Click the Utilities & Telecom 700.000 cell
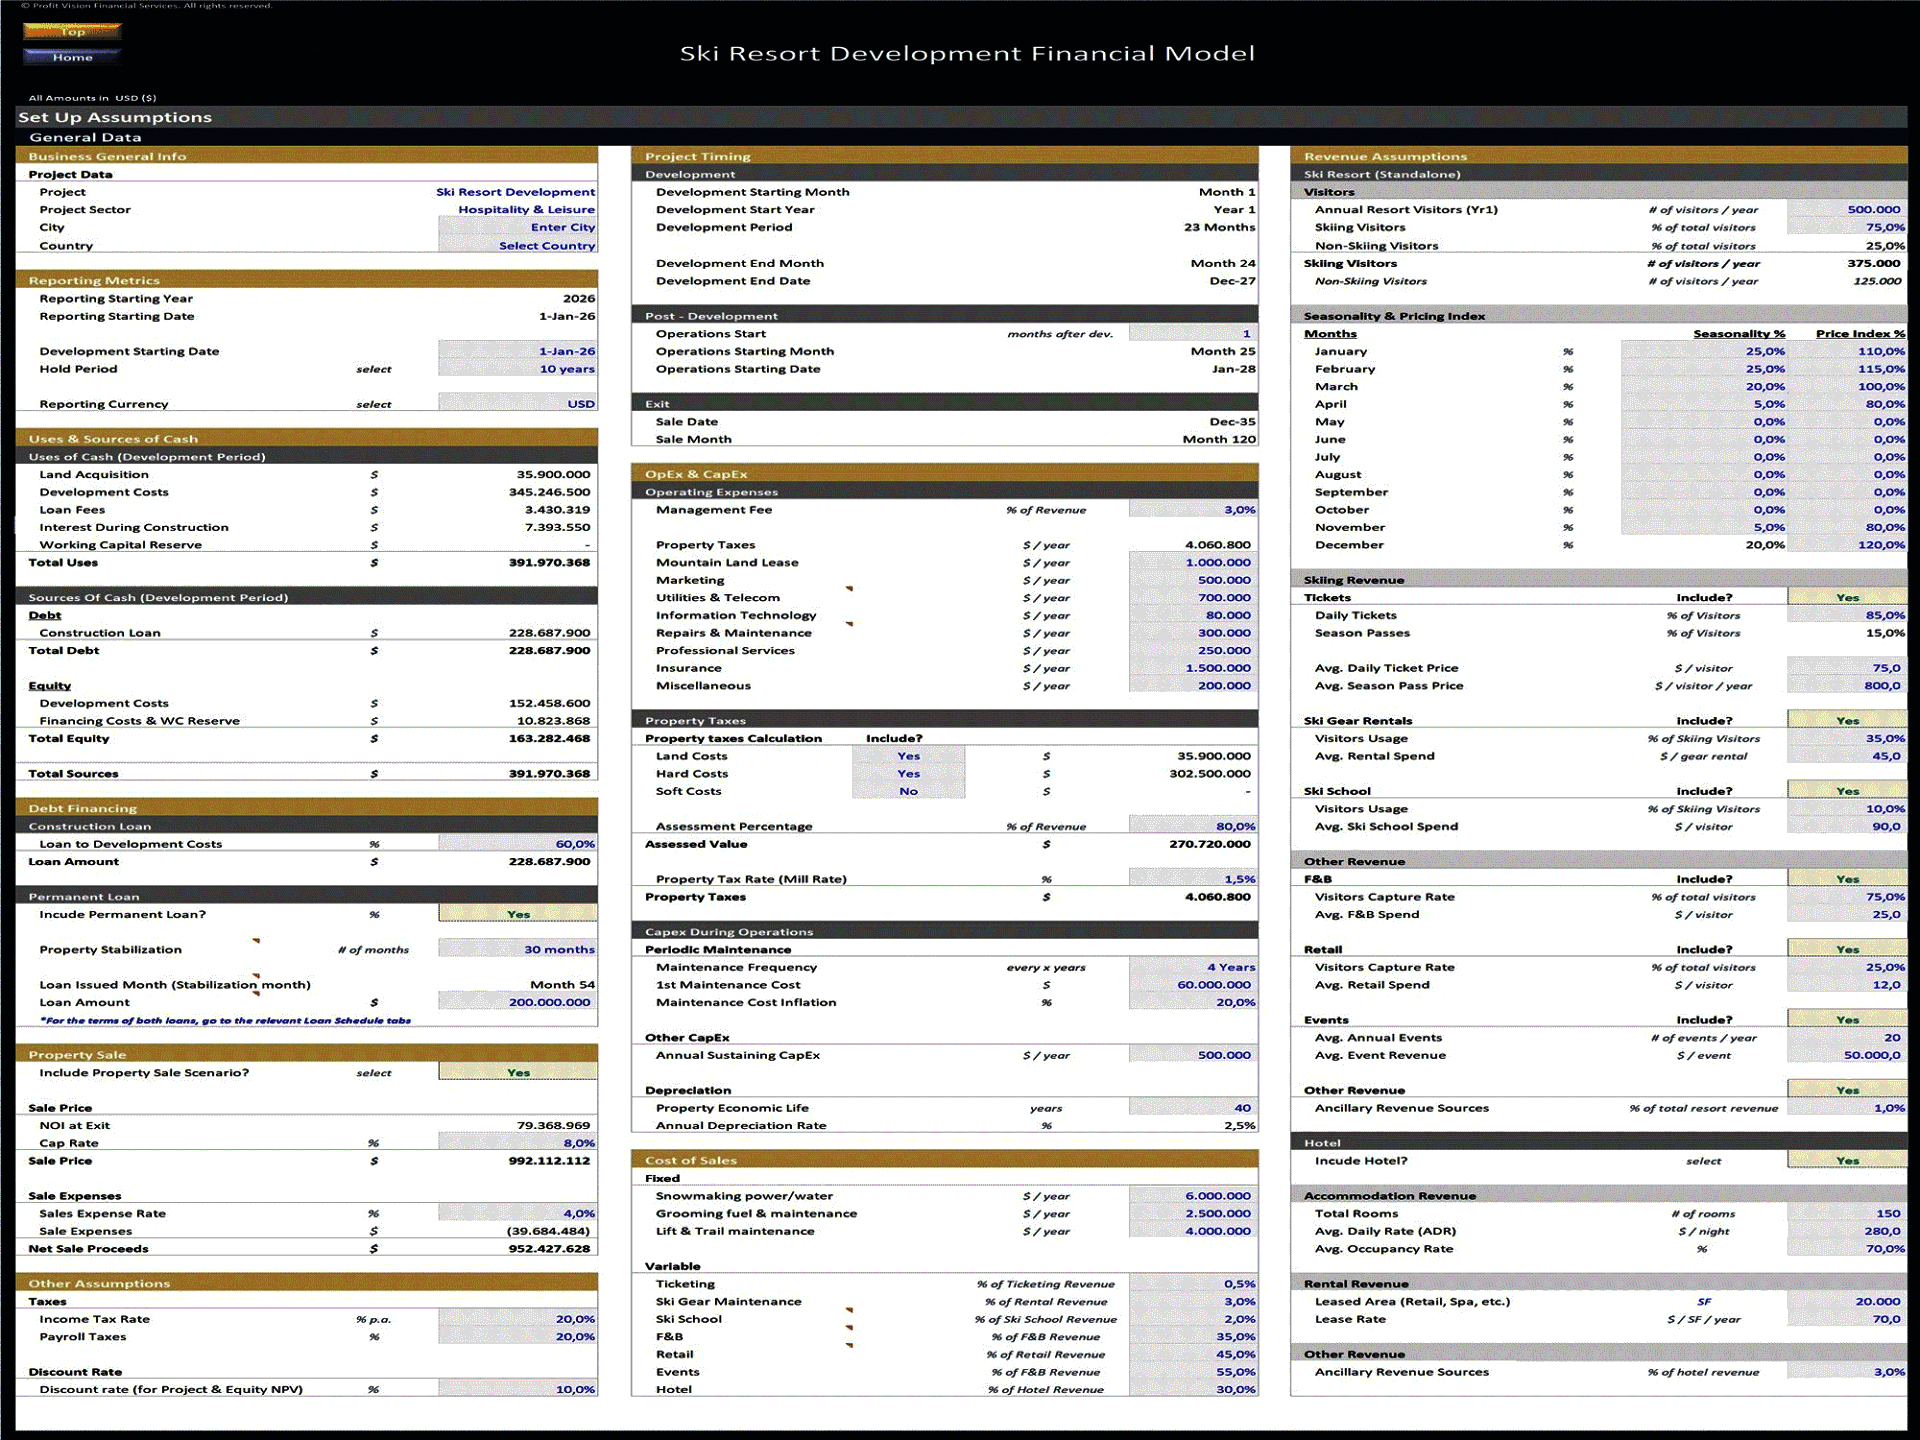This screenshot has height=1440, width=1920. [x=1193, y=598]
